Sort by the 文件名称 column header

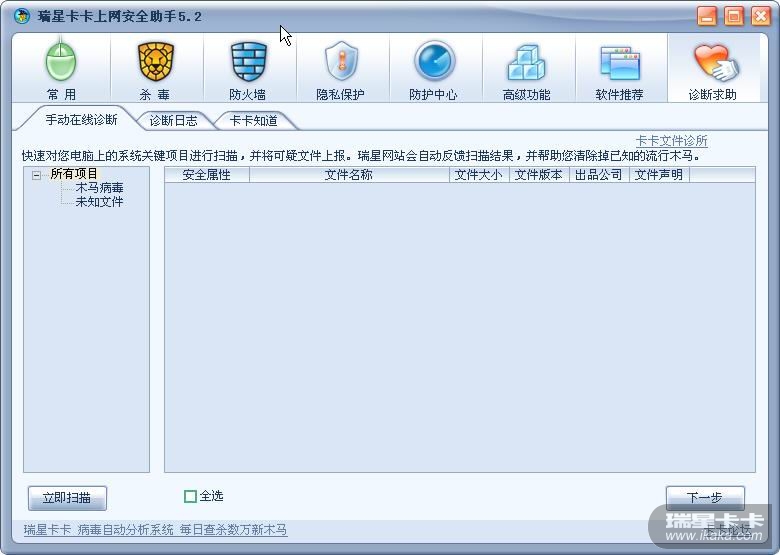tap(349, 175)
